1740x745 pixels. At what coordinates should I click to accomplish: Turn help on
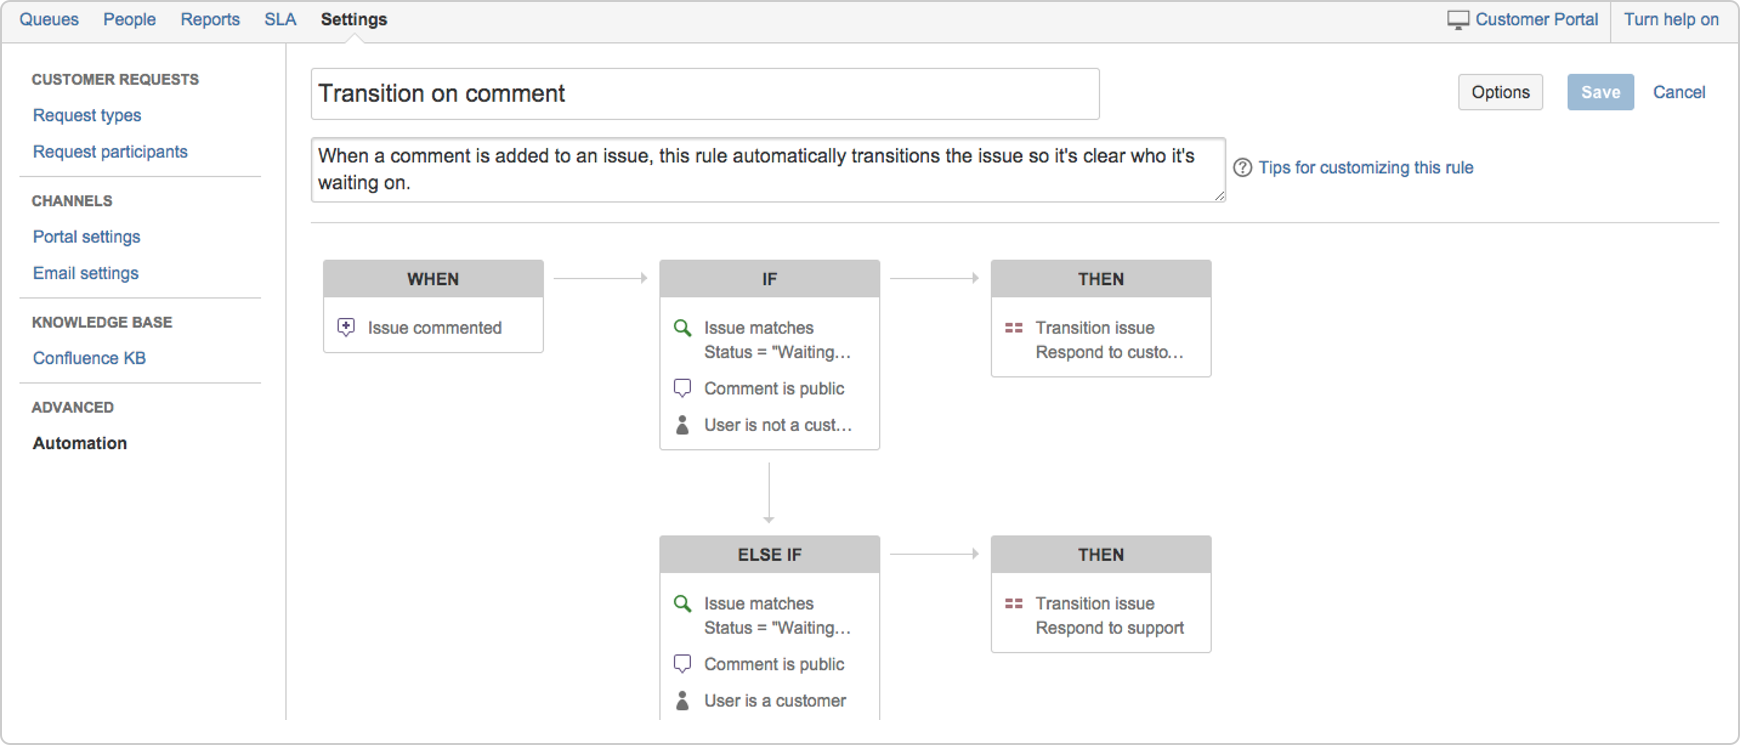coord(1671,20)
